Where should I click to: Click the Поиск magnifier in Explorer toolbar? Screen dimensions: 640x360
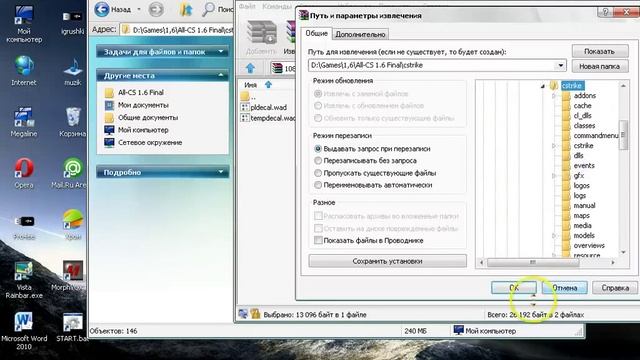(x=209, y=9)
